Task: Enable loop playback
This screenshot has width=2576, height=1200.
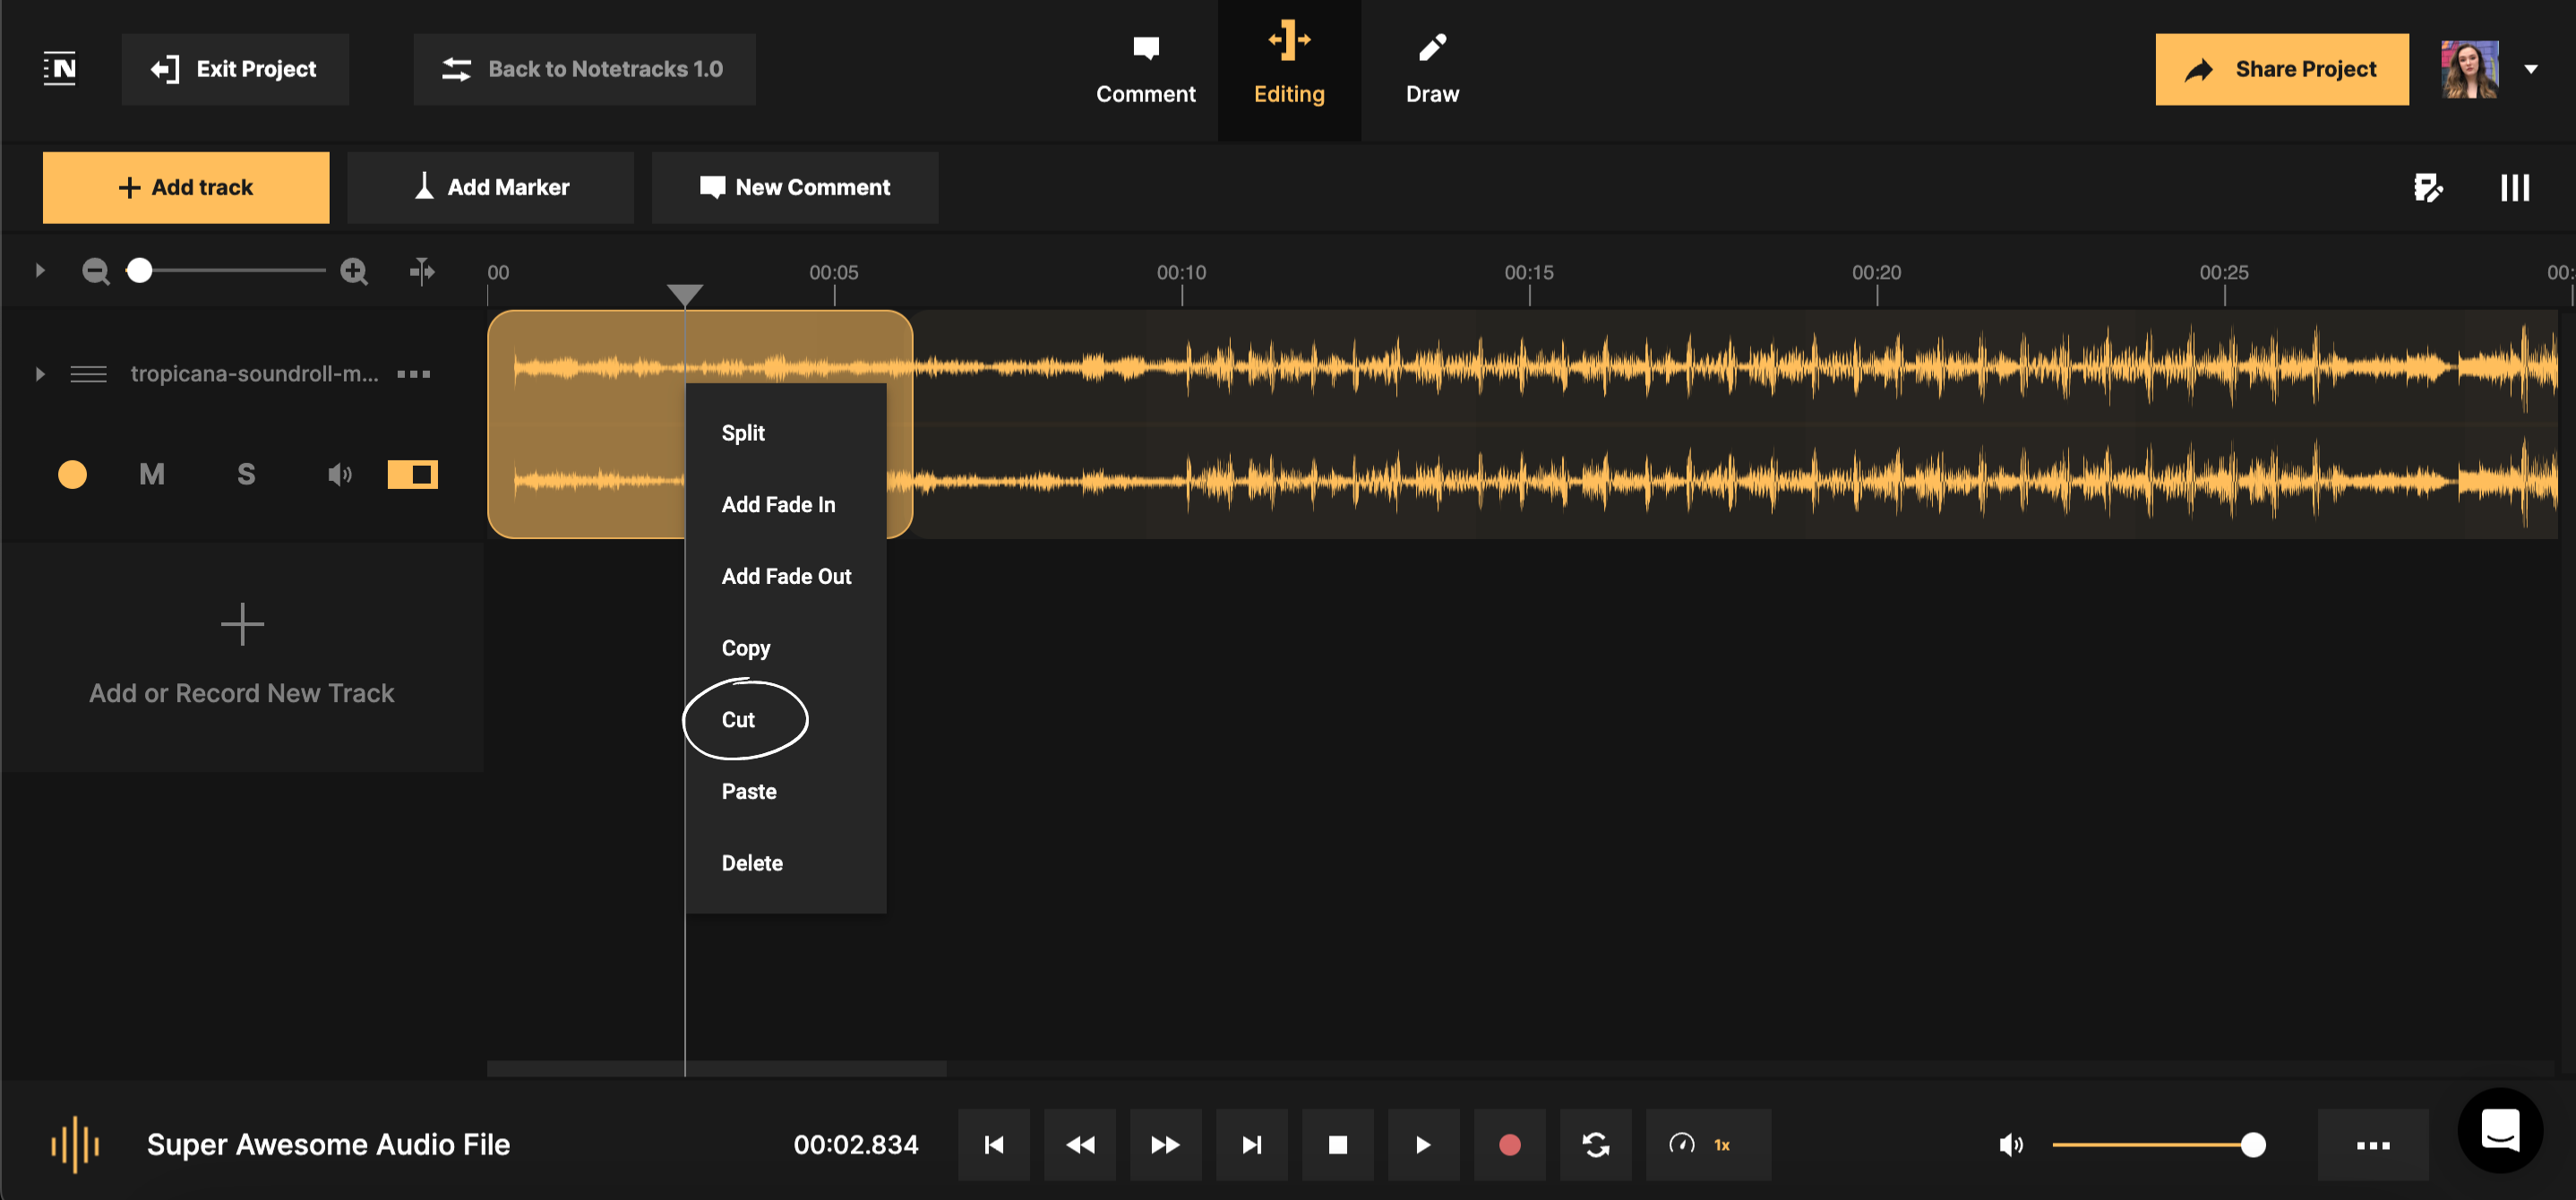Action: click(x=1596, y=1145)
